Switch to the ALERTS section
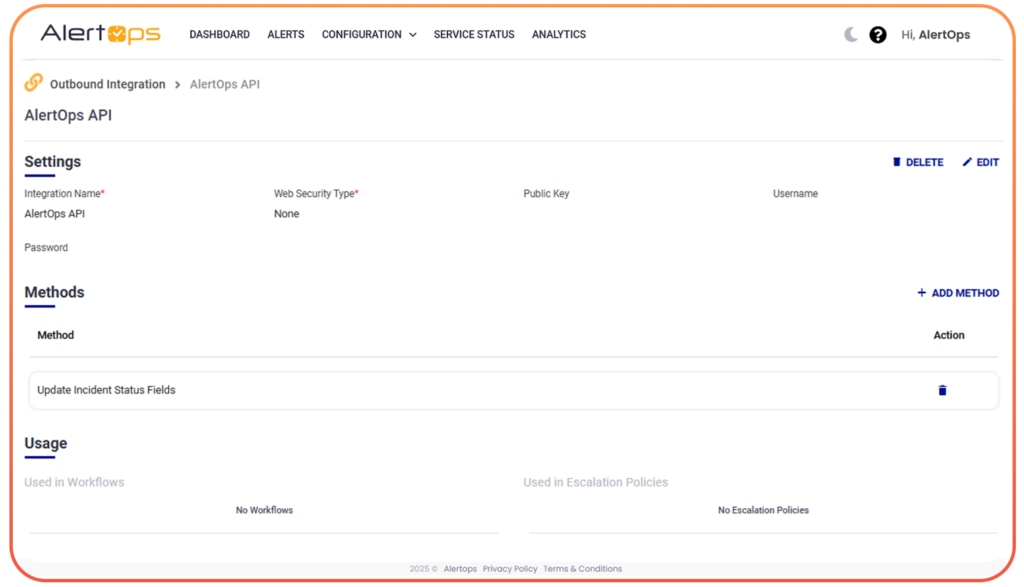The height and width of the screenshot is (587, 1024). (285, 34)
